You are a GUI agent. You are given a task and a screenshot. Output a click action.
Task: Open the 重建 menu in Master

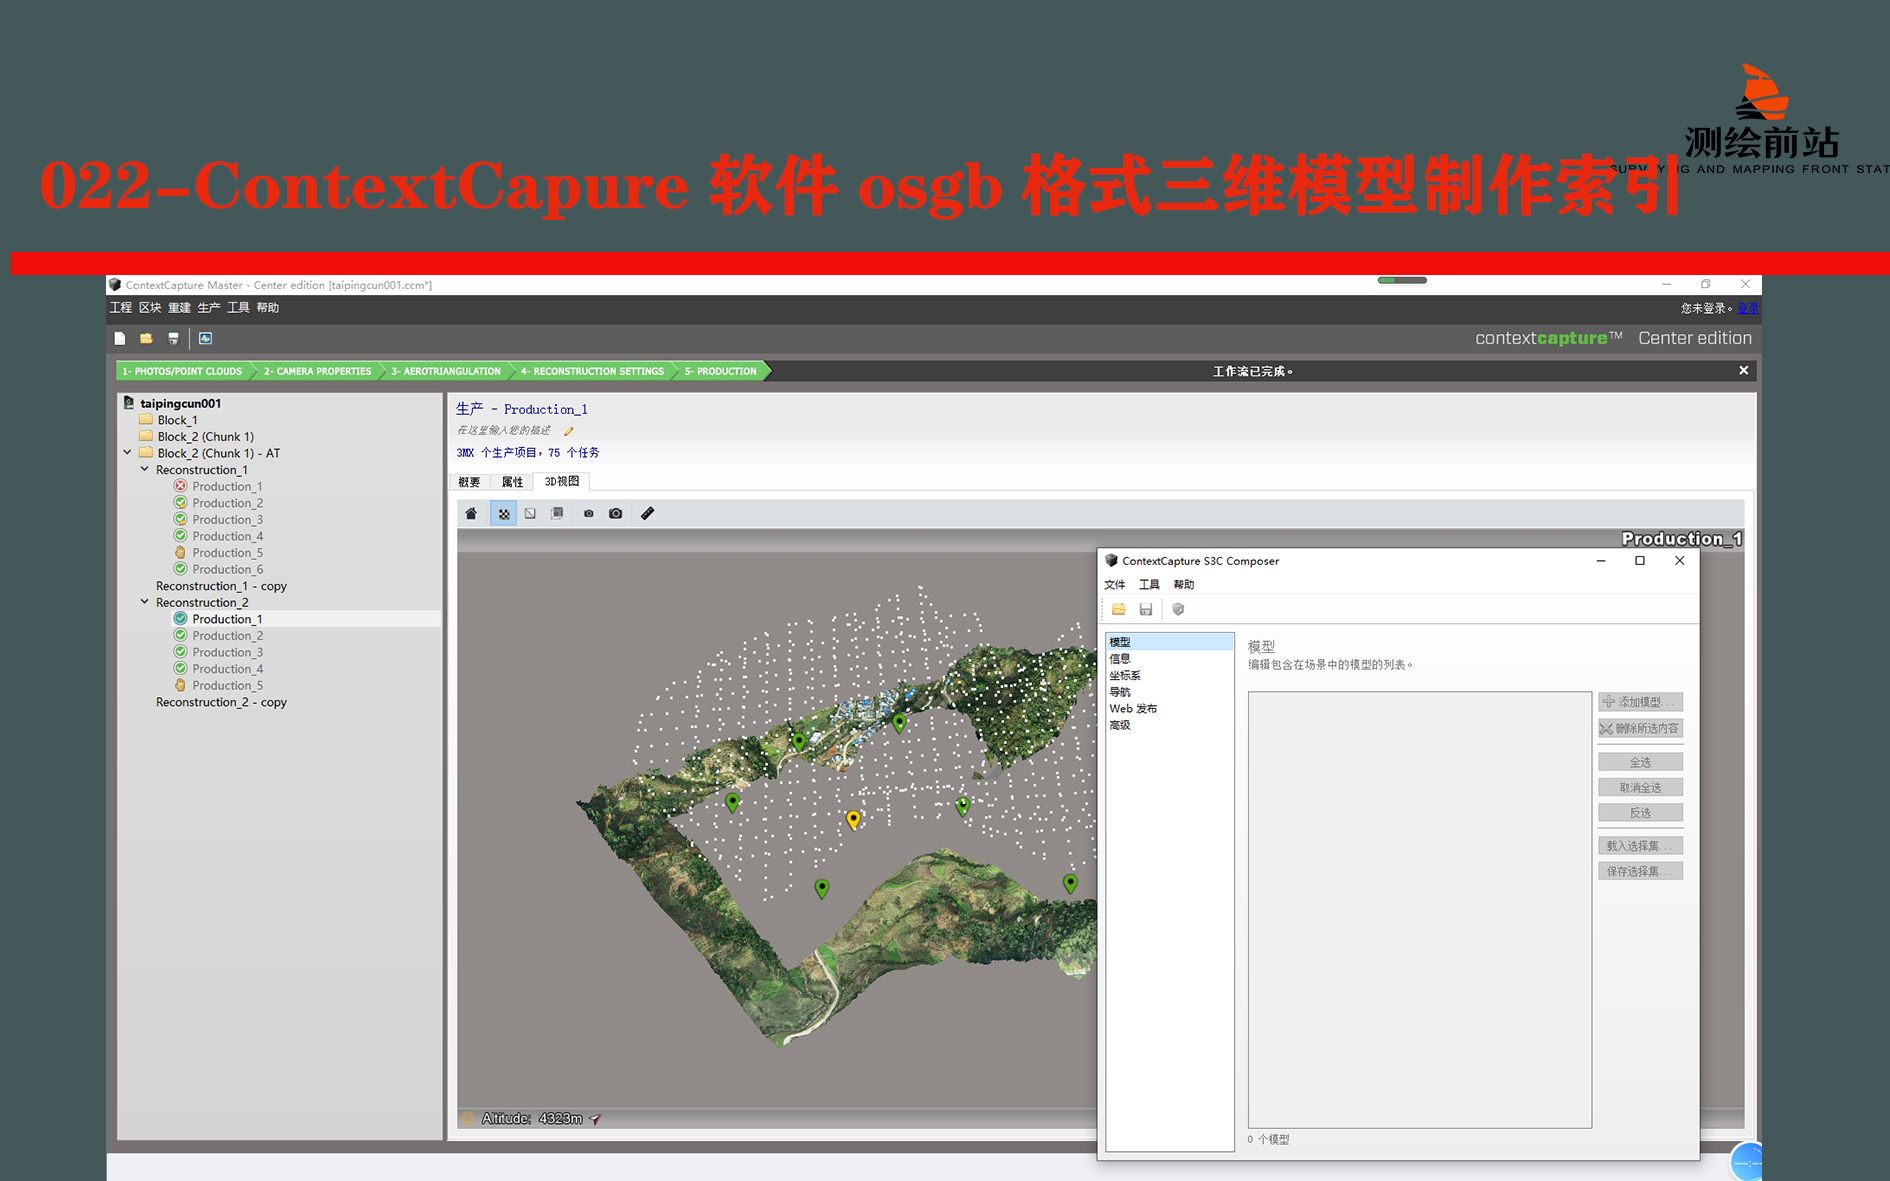179,308
